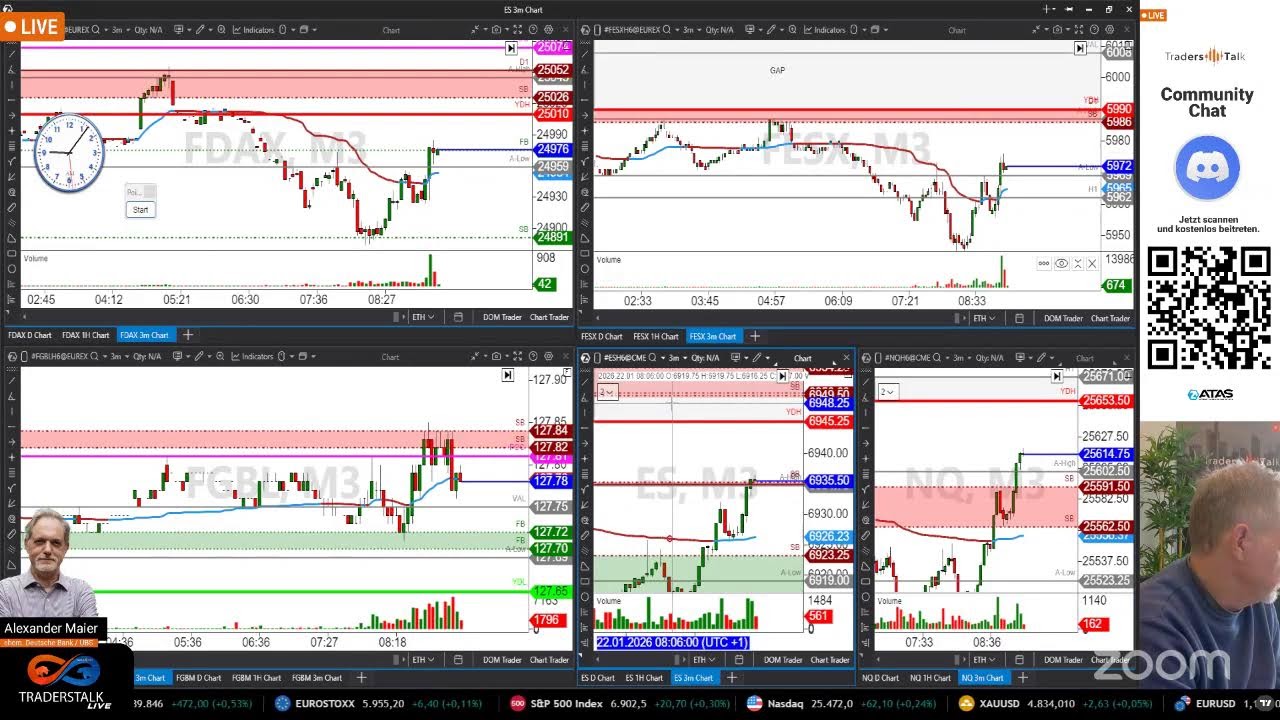Open more options in FESX volume panel
The image size is (1280, 720).
pos(1043,264)
